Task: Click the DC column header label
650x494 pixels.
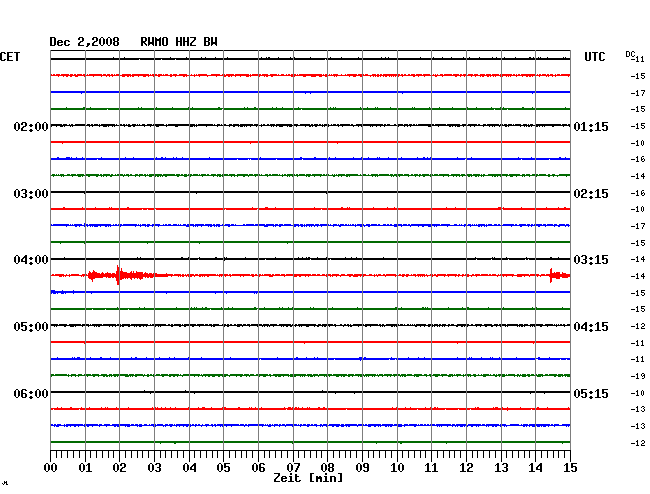Action: [630, 54]
